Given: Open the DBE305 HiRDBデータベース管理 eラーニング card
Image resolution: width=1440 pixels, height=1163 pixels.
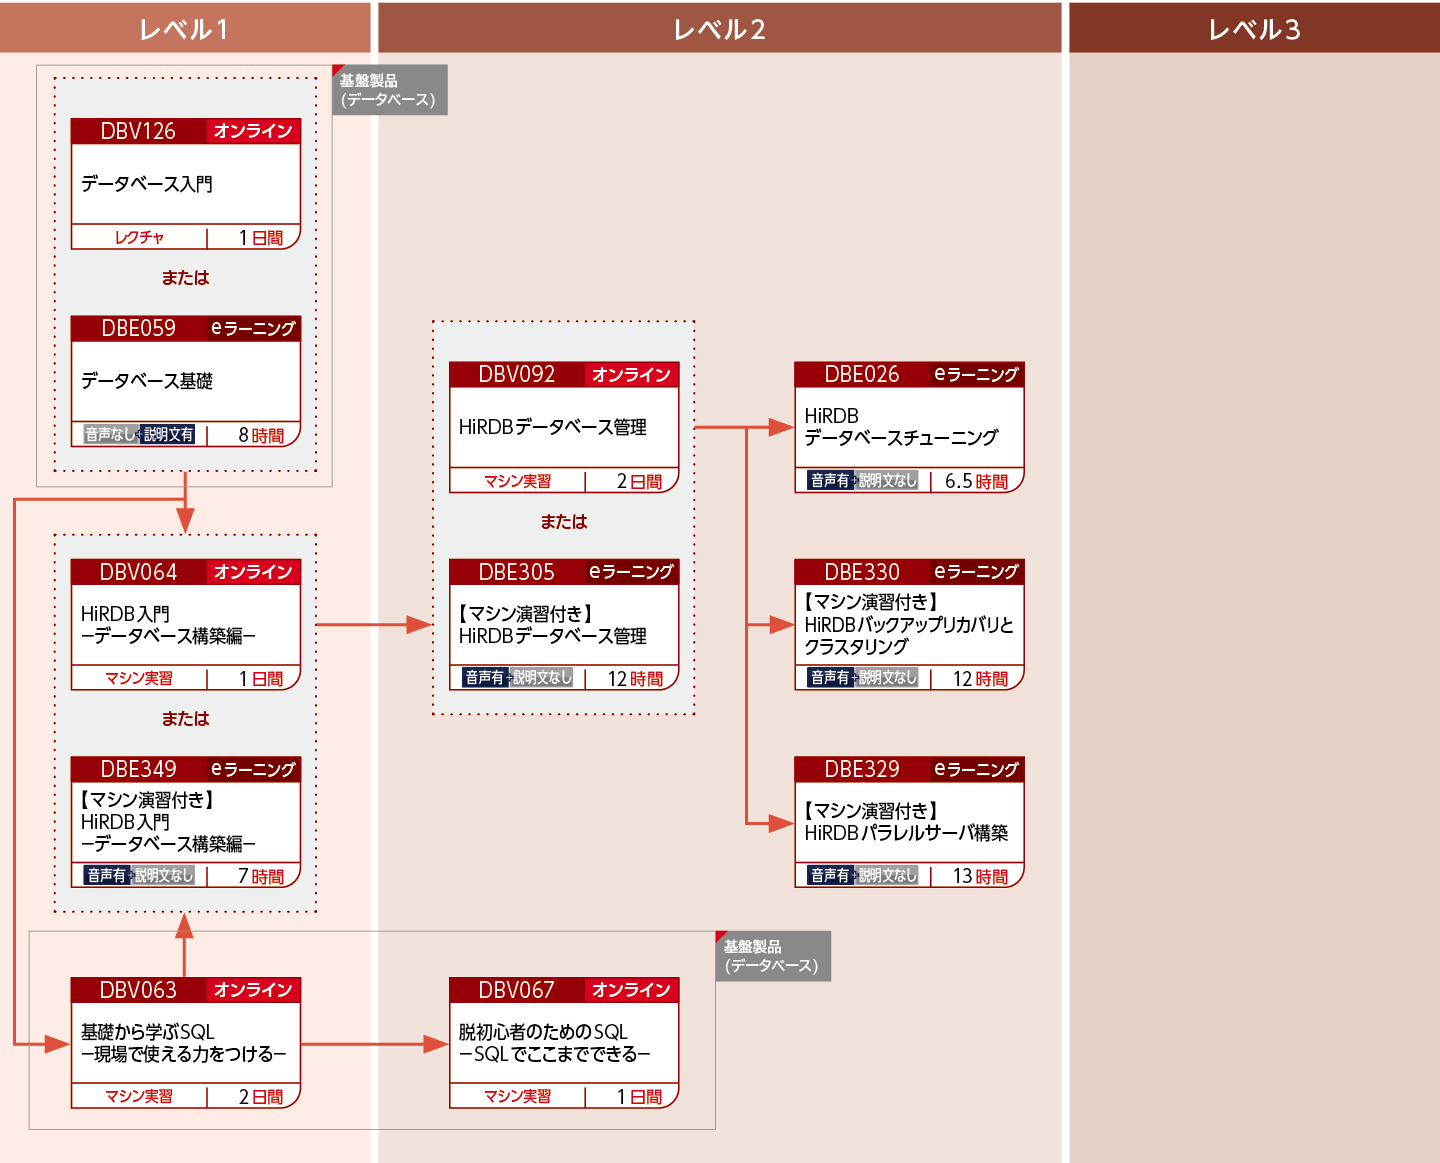Looking at the screenshot, I should (564, 625).
